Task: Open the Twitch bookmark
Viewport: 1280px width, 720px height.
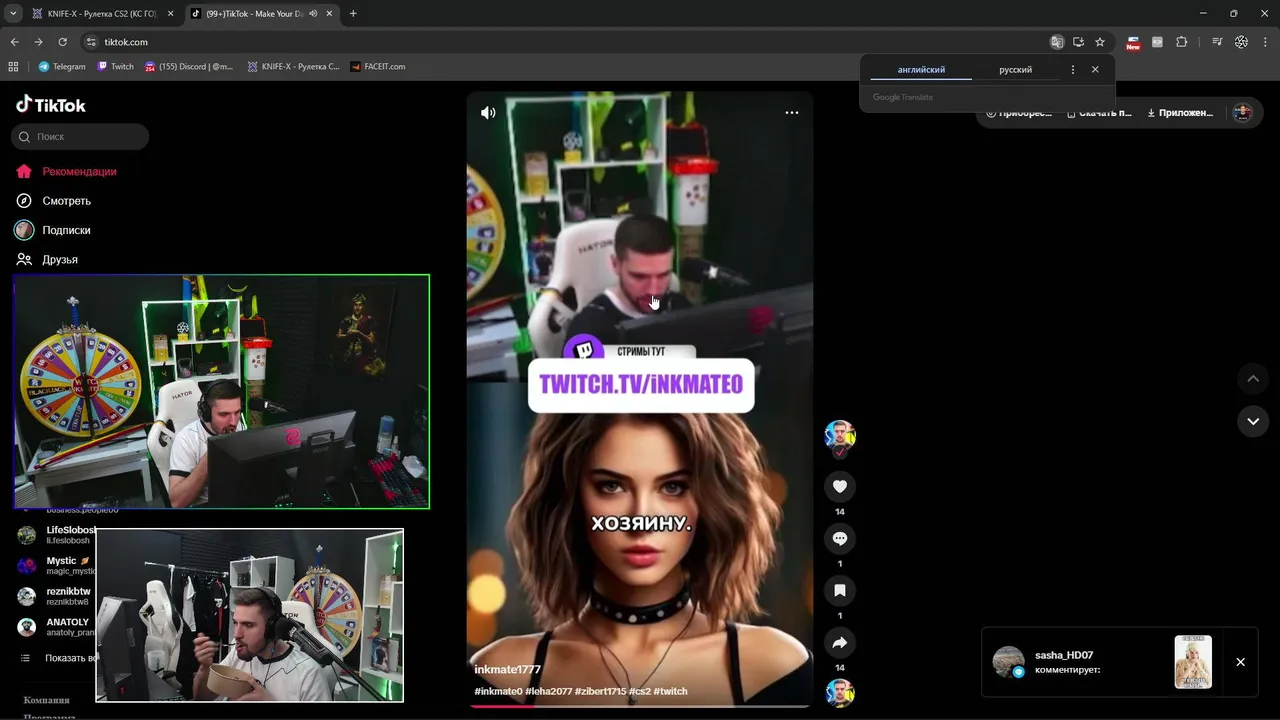Action: pos(116,67)
